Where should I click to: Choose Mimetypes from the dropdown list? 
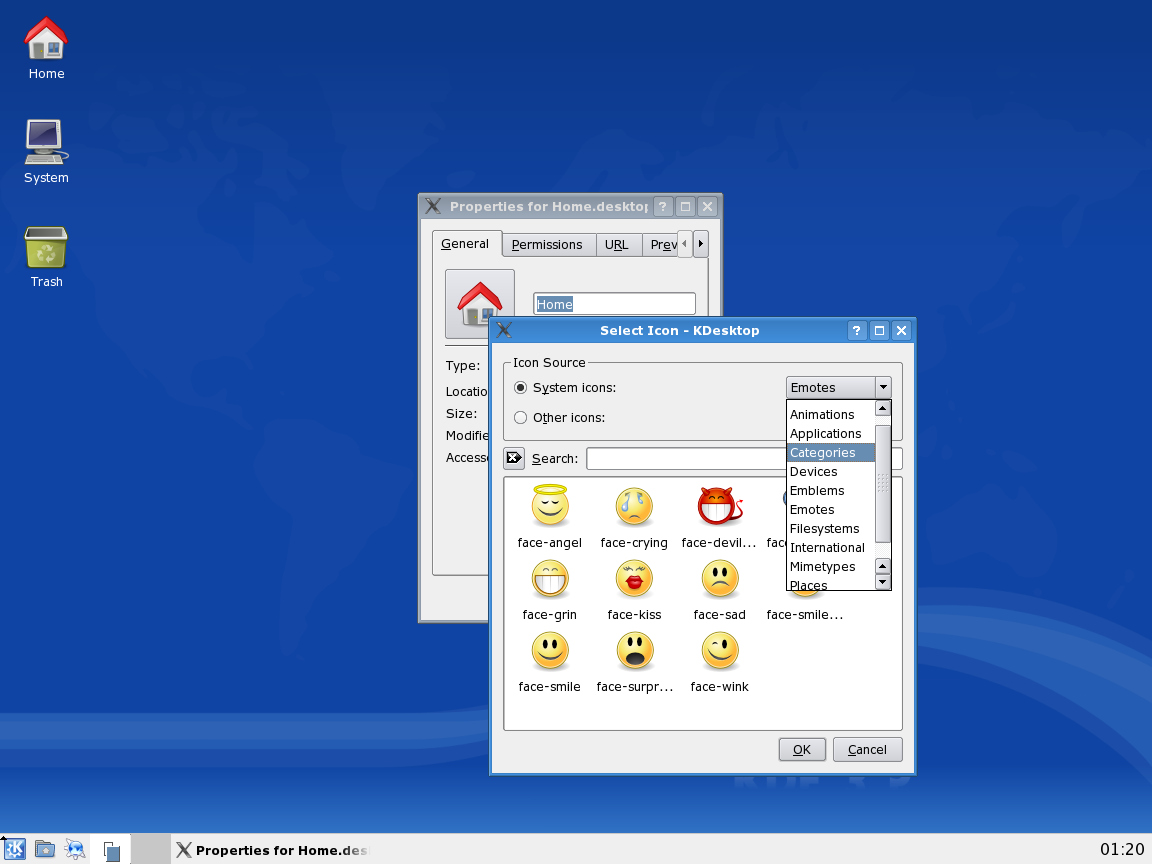click(831, 567)
